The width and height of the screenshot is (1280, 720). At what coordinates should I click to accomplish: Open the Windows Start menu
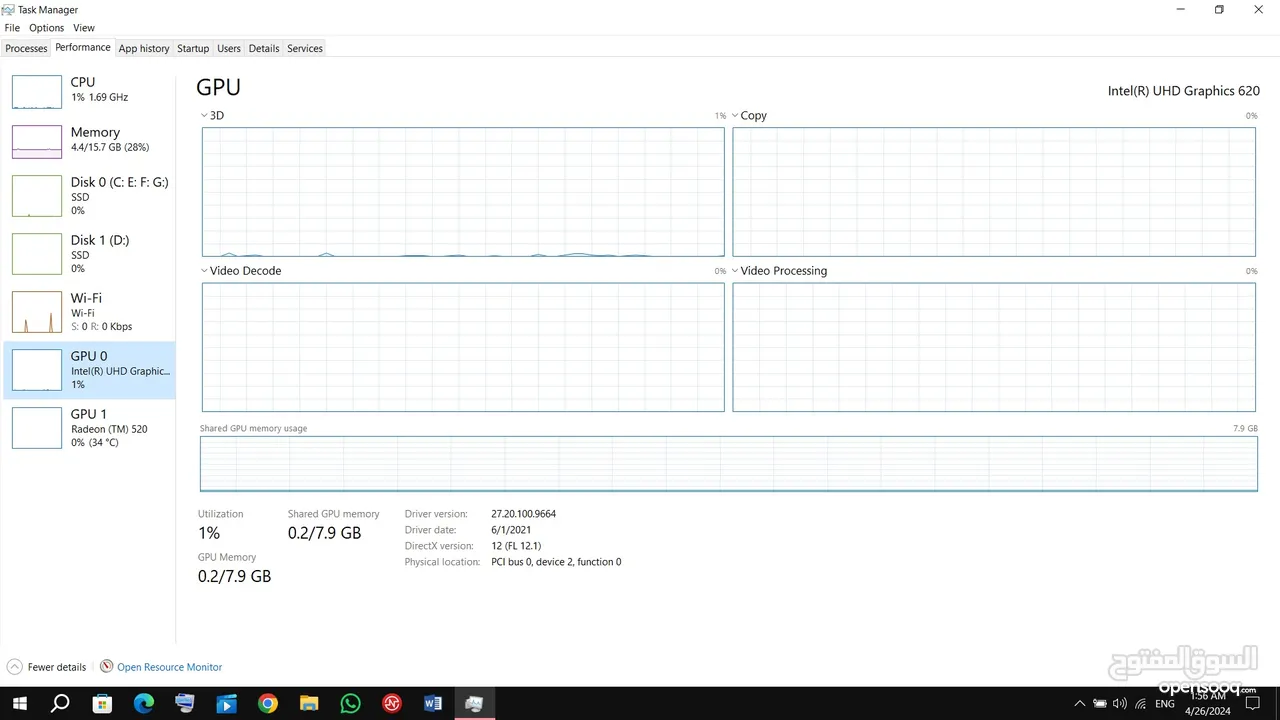[x=19, y=704]
